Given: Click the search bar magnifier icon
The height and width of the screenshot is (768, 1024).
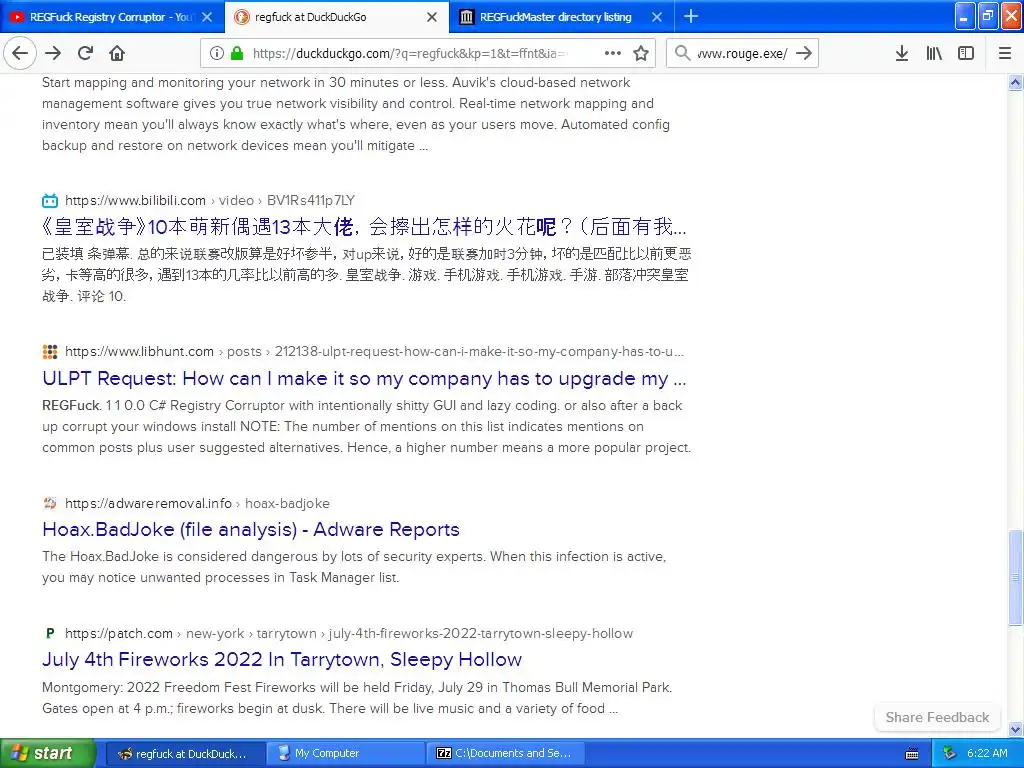Looking at the screenshot, I should point(682,54).
